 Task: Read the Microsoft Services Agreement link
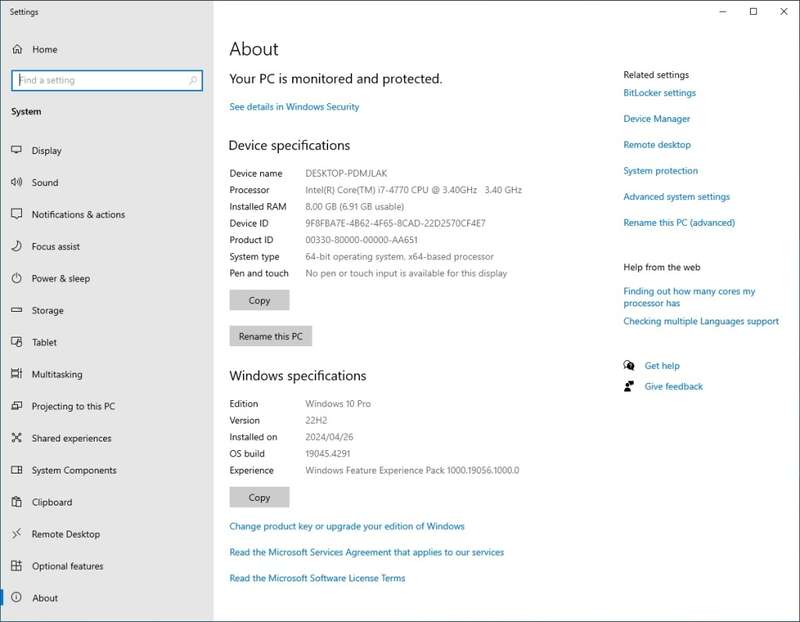(x=367, y=552)
